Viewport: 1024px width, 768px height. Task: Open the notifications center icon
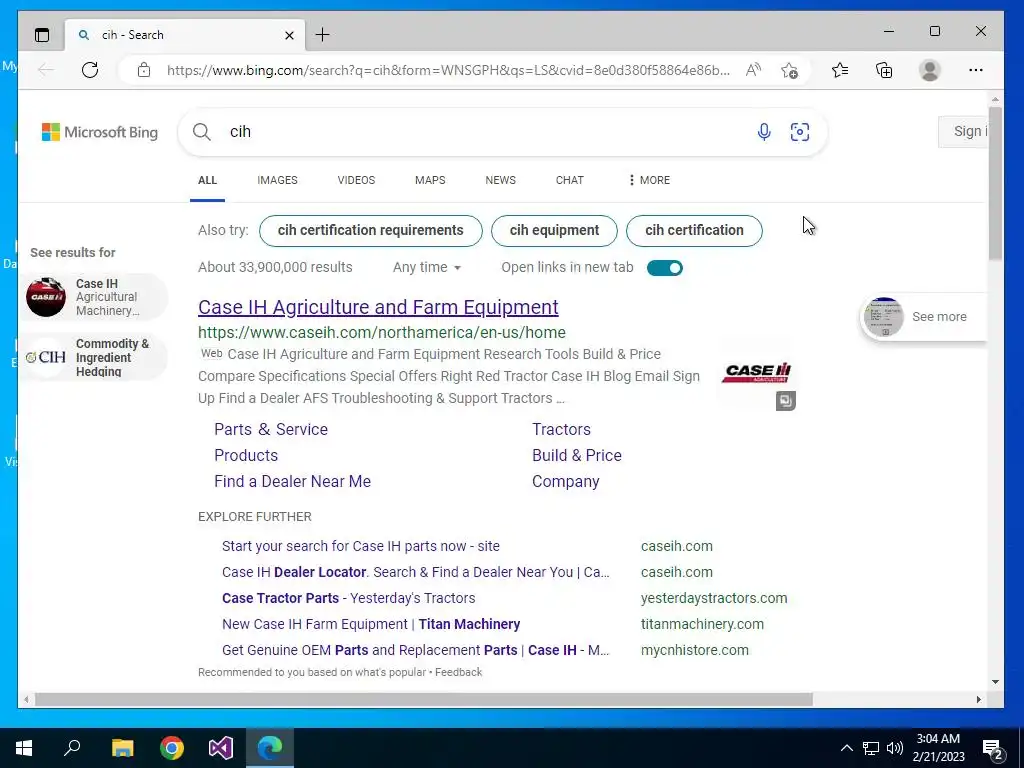click(992, 749)
